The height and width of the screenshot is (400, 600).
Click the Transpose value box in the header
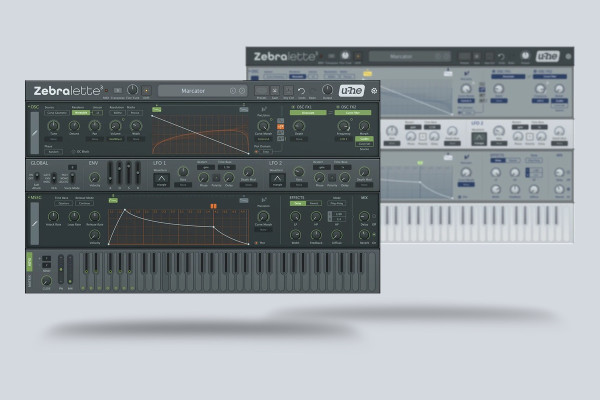tap(118, 91)
